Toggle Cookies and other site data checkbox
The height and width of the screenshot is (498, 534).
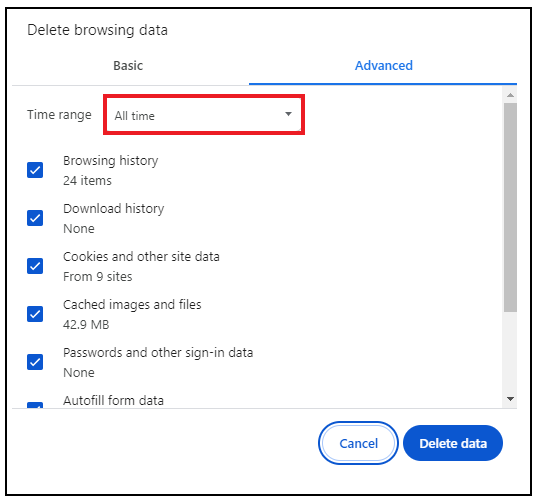click(x=35, y=266)
